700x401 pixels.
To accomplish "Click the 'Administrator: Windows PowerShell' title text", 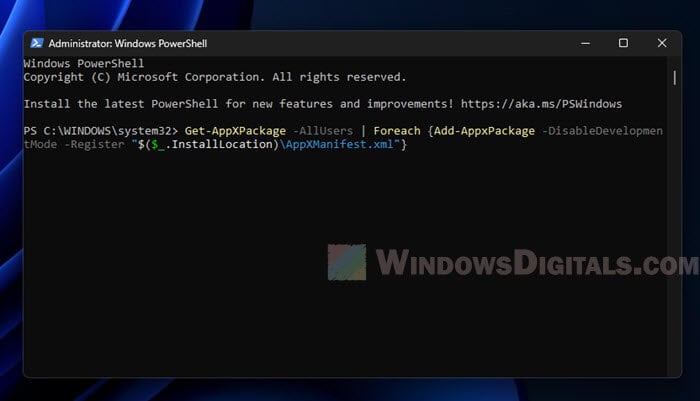I will pyautogui.click(x=128, y=43).
